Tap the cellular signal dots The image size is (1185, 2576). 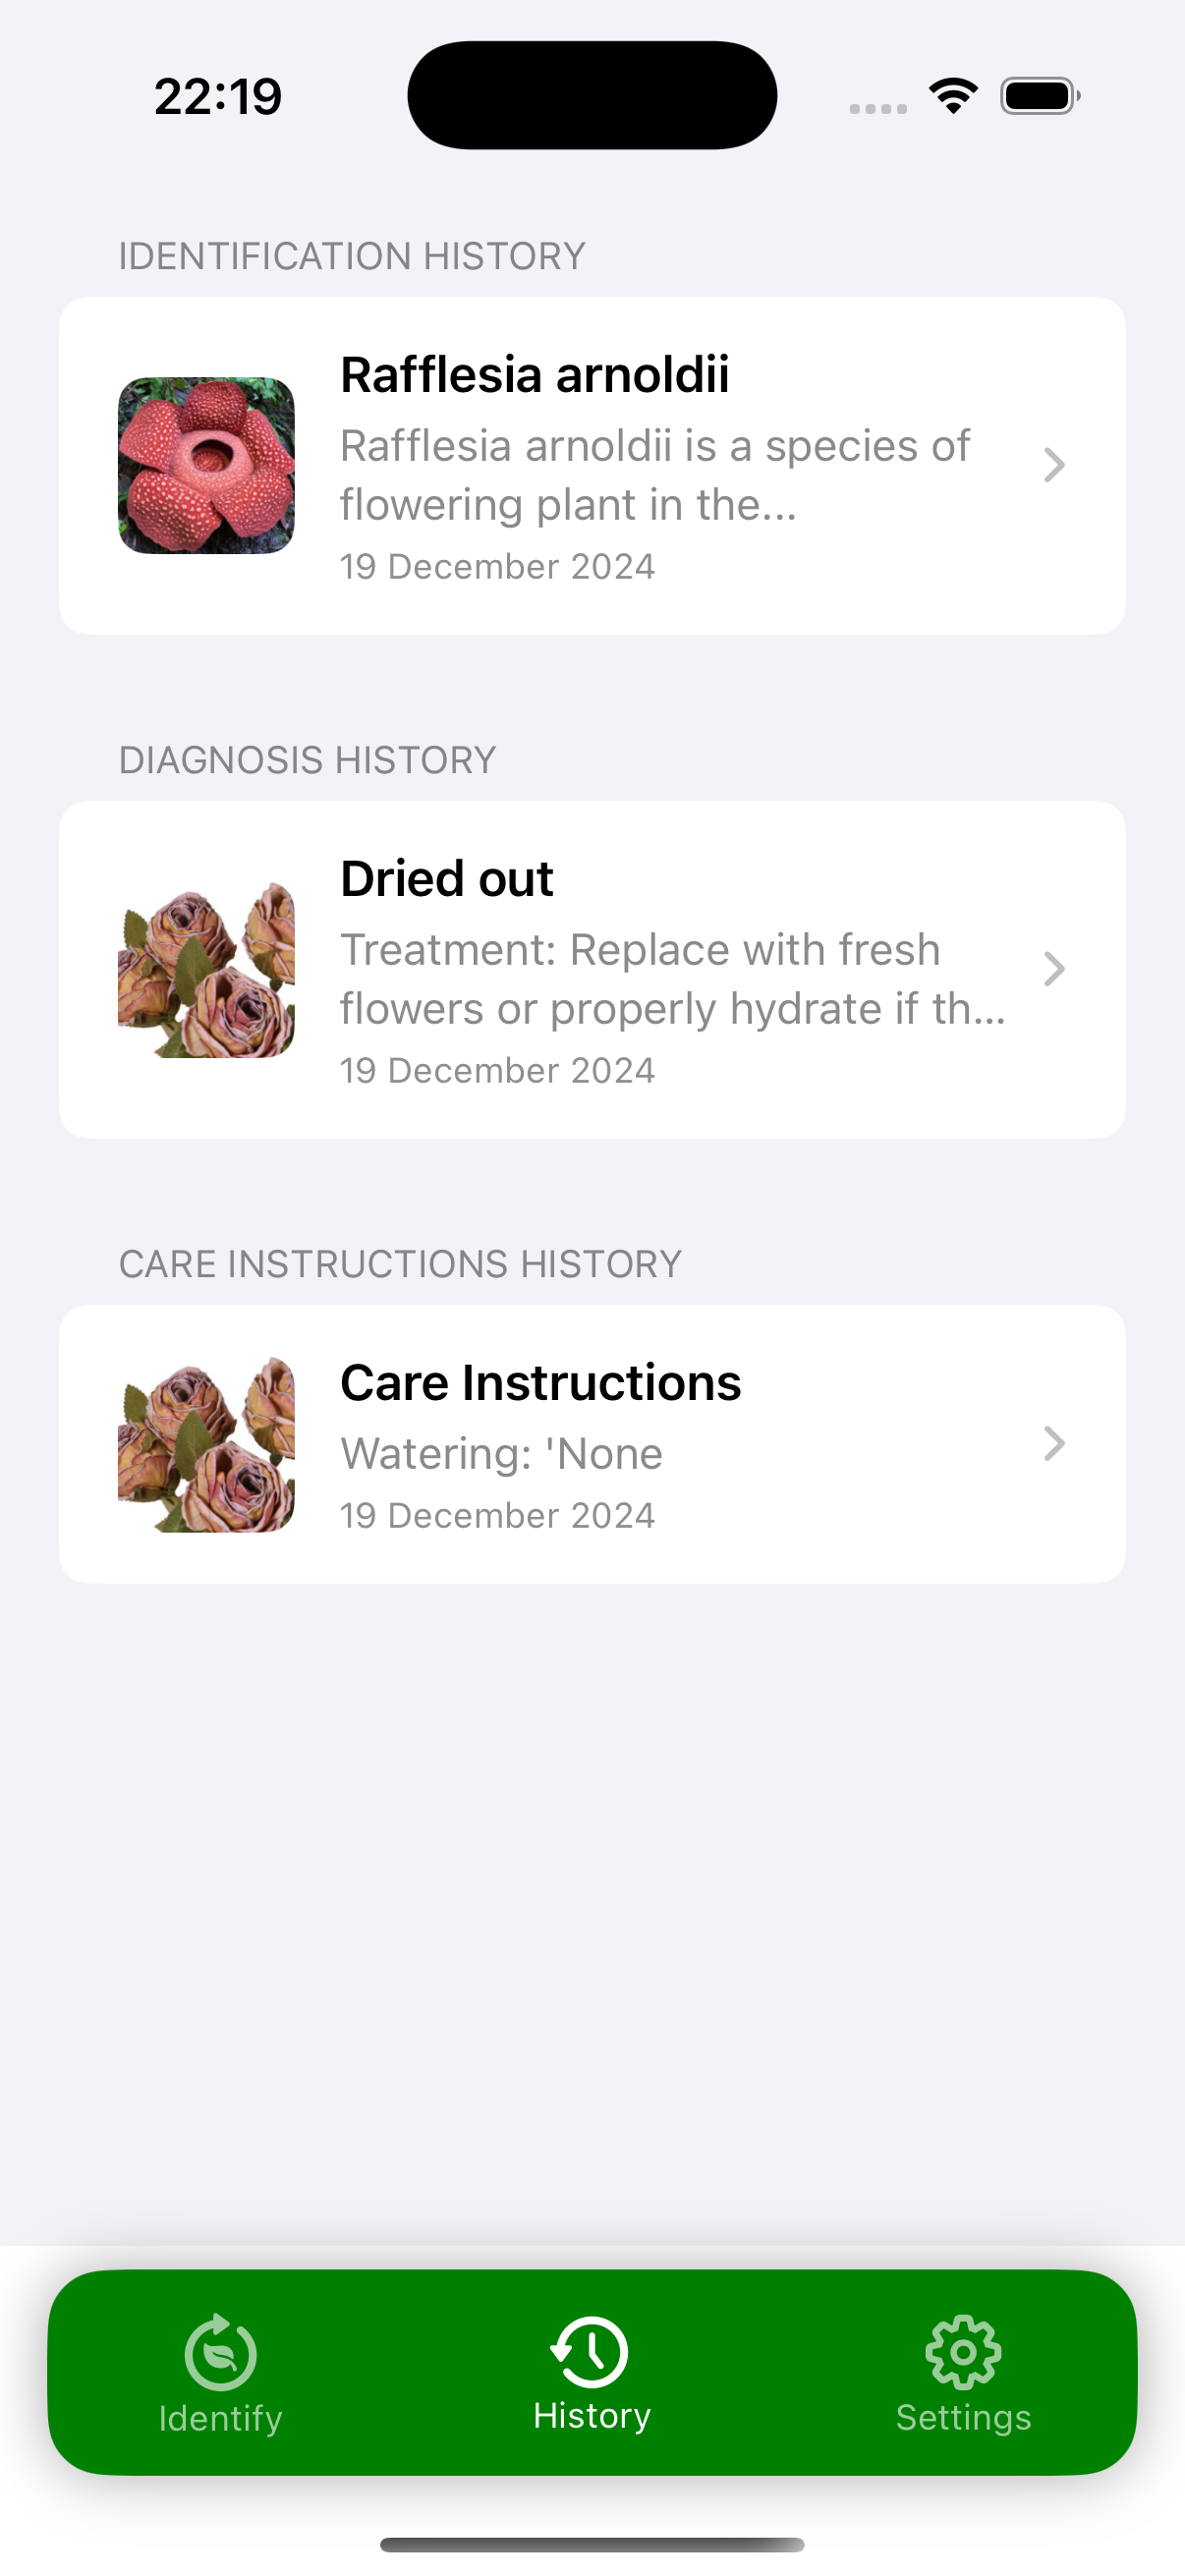(x=878, y=108)
